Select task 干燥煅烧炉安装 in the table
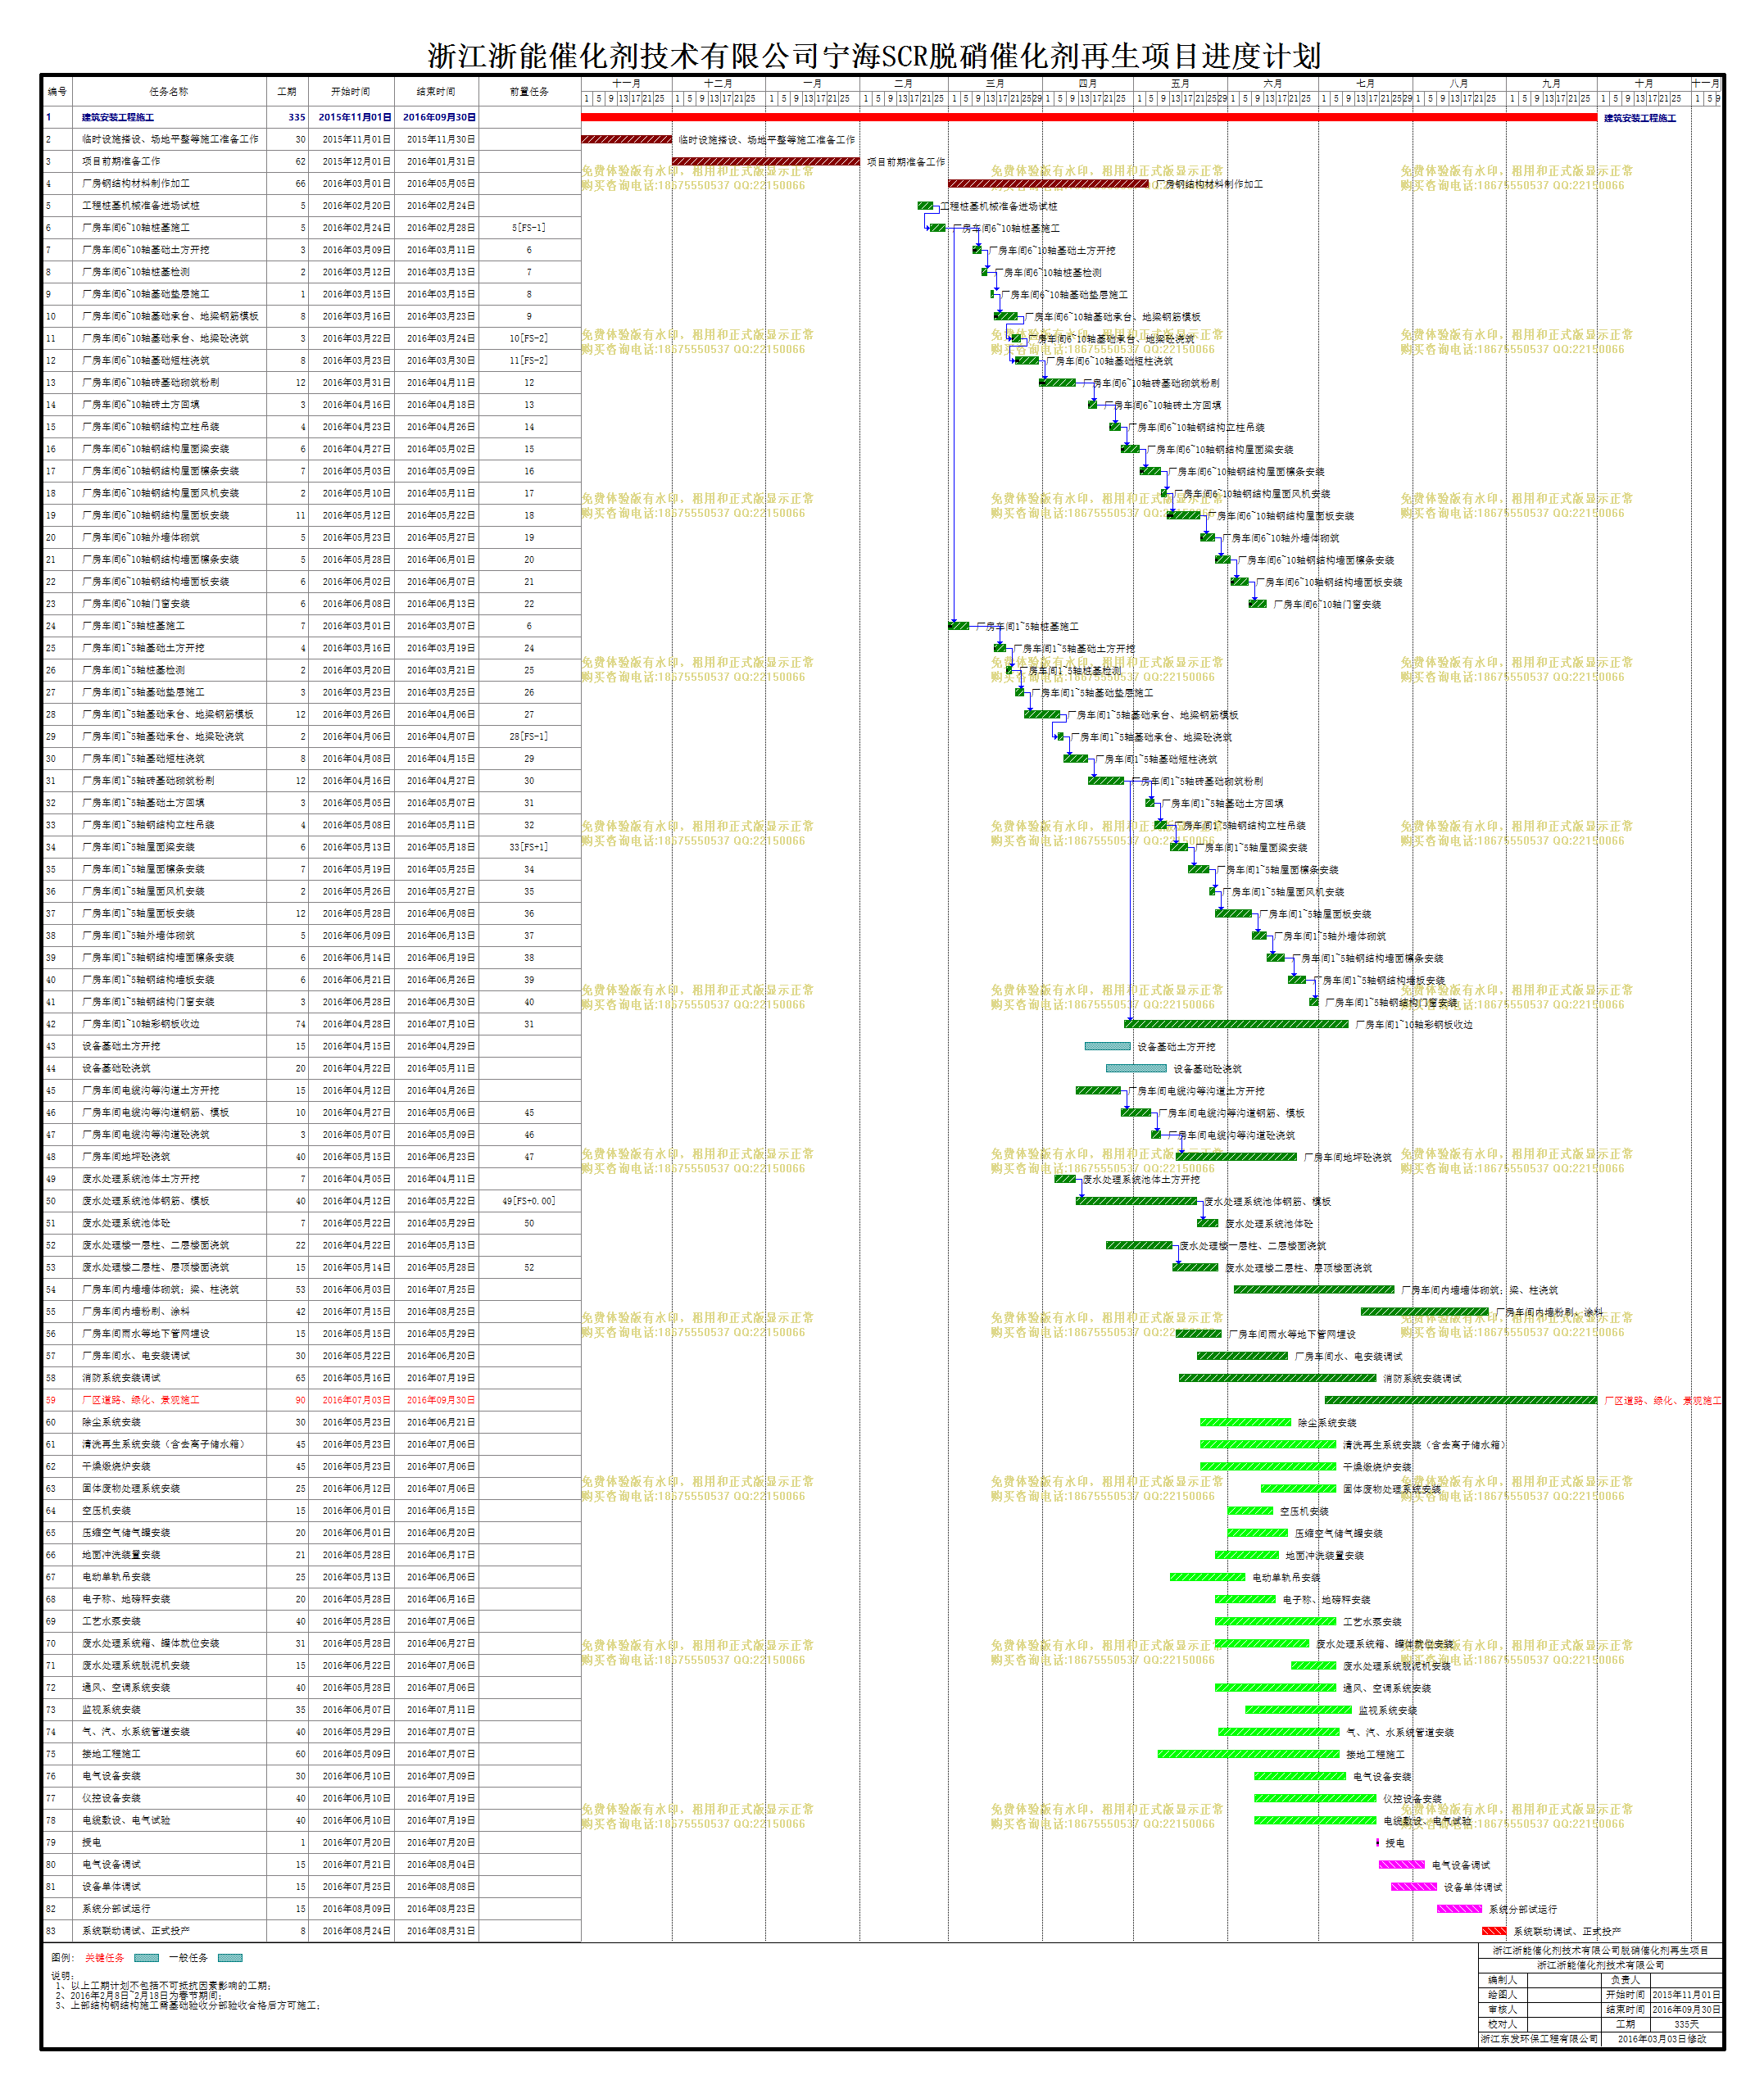 pos(116,1466)
